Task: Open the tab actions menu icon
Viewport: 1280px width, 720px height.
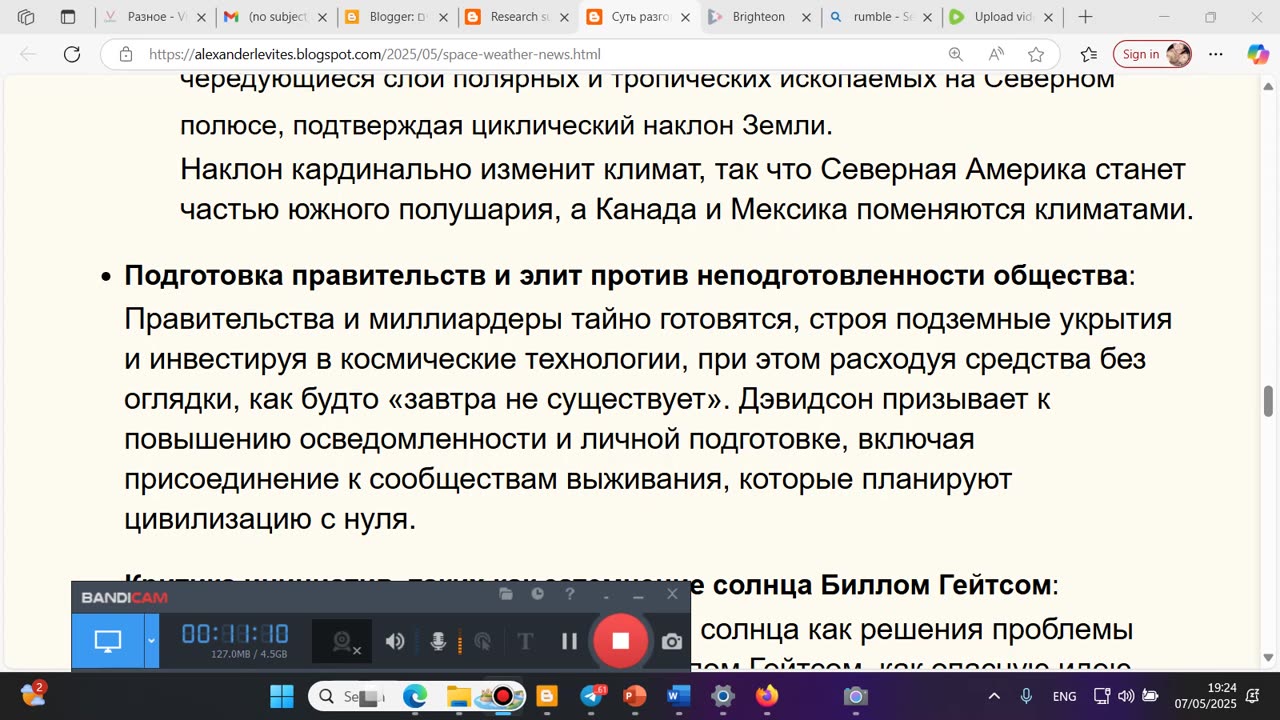Action: tap(68, 17)
